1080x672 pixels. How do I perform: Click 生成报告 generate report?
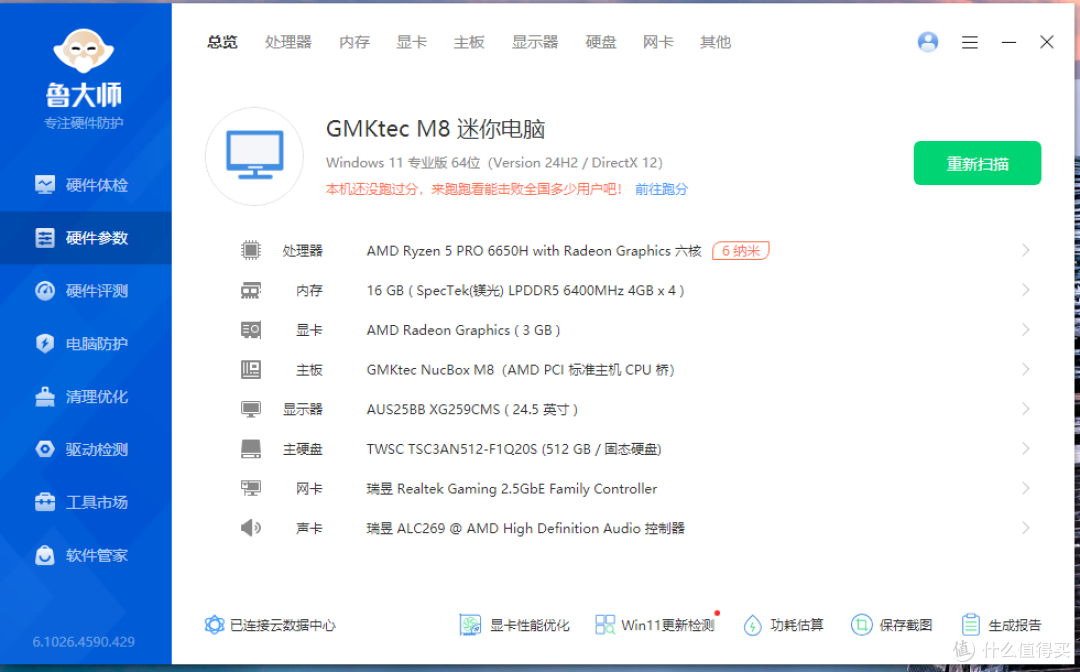click(x=1001, y=625)
